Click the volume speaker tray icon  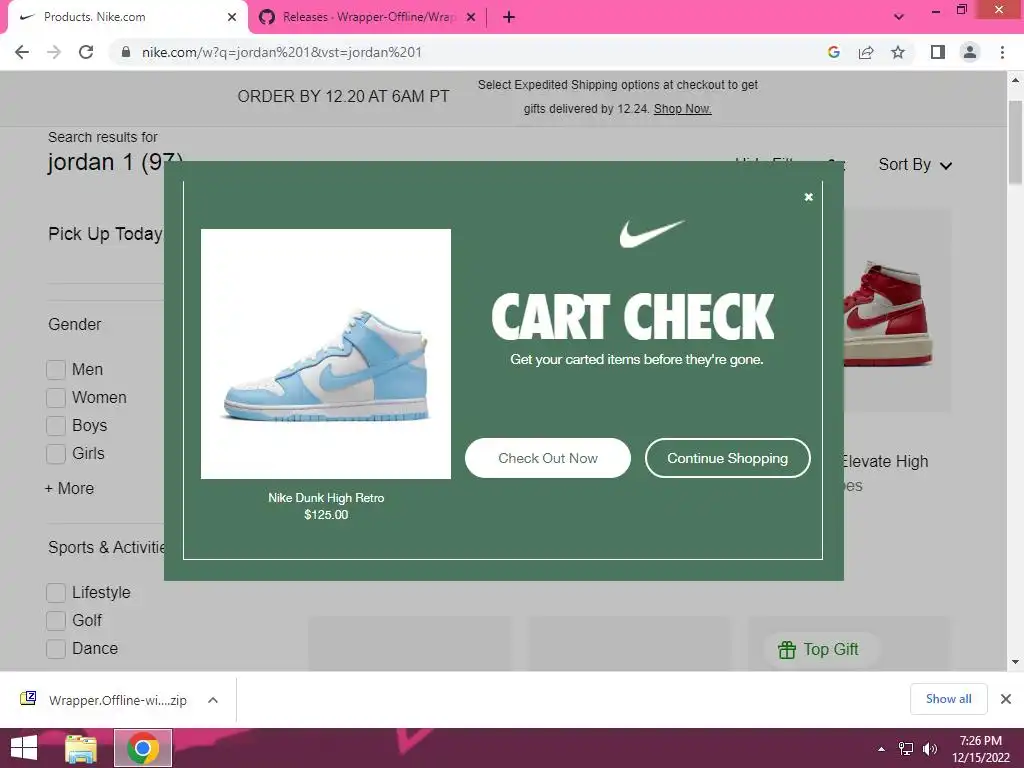[930, 749]
